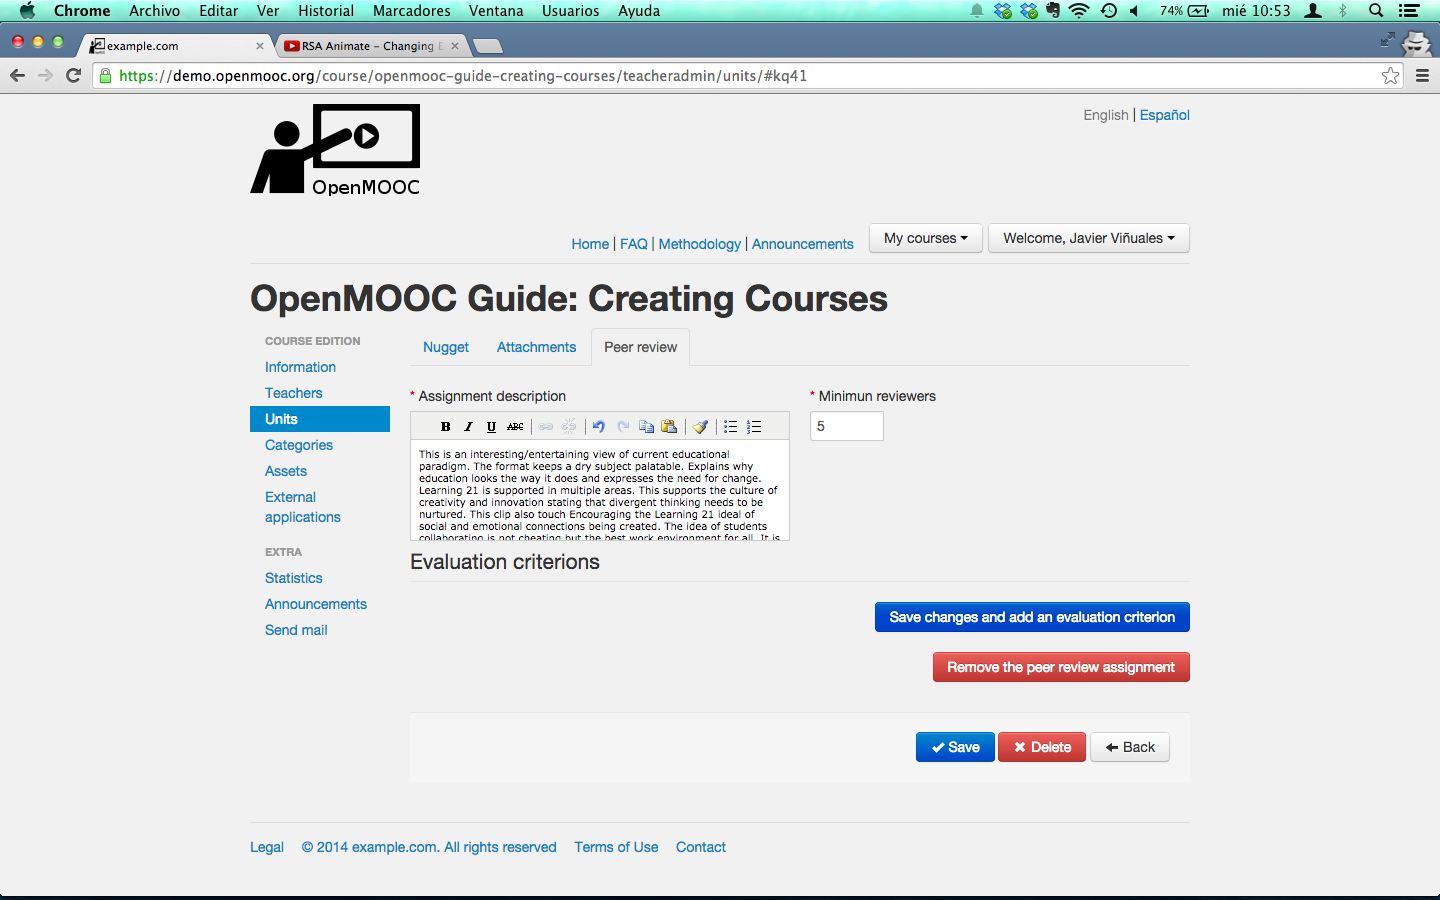1440x900 pixels.
Task: Click the red Delete button
Action: (x=1042, y=747)
